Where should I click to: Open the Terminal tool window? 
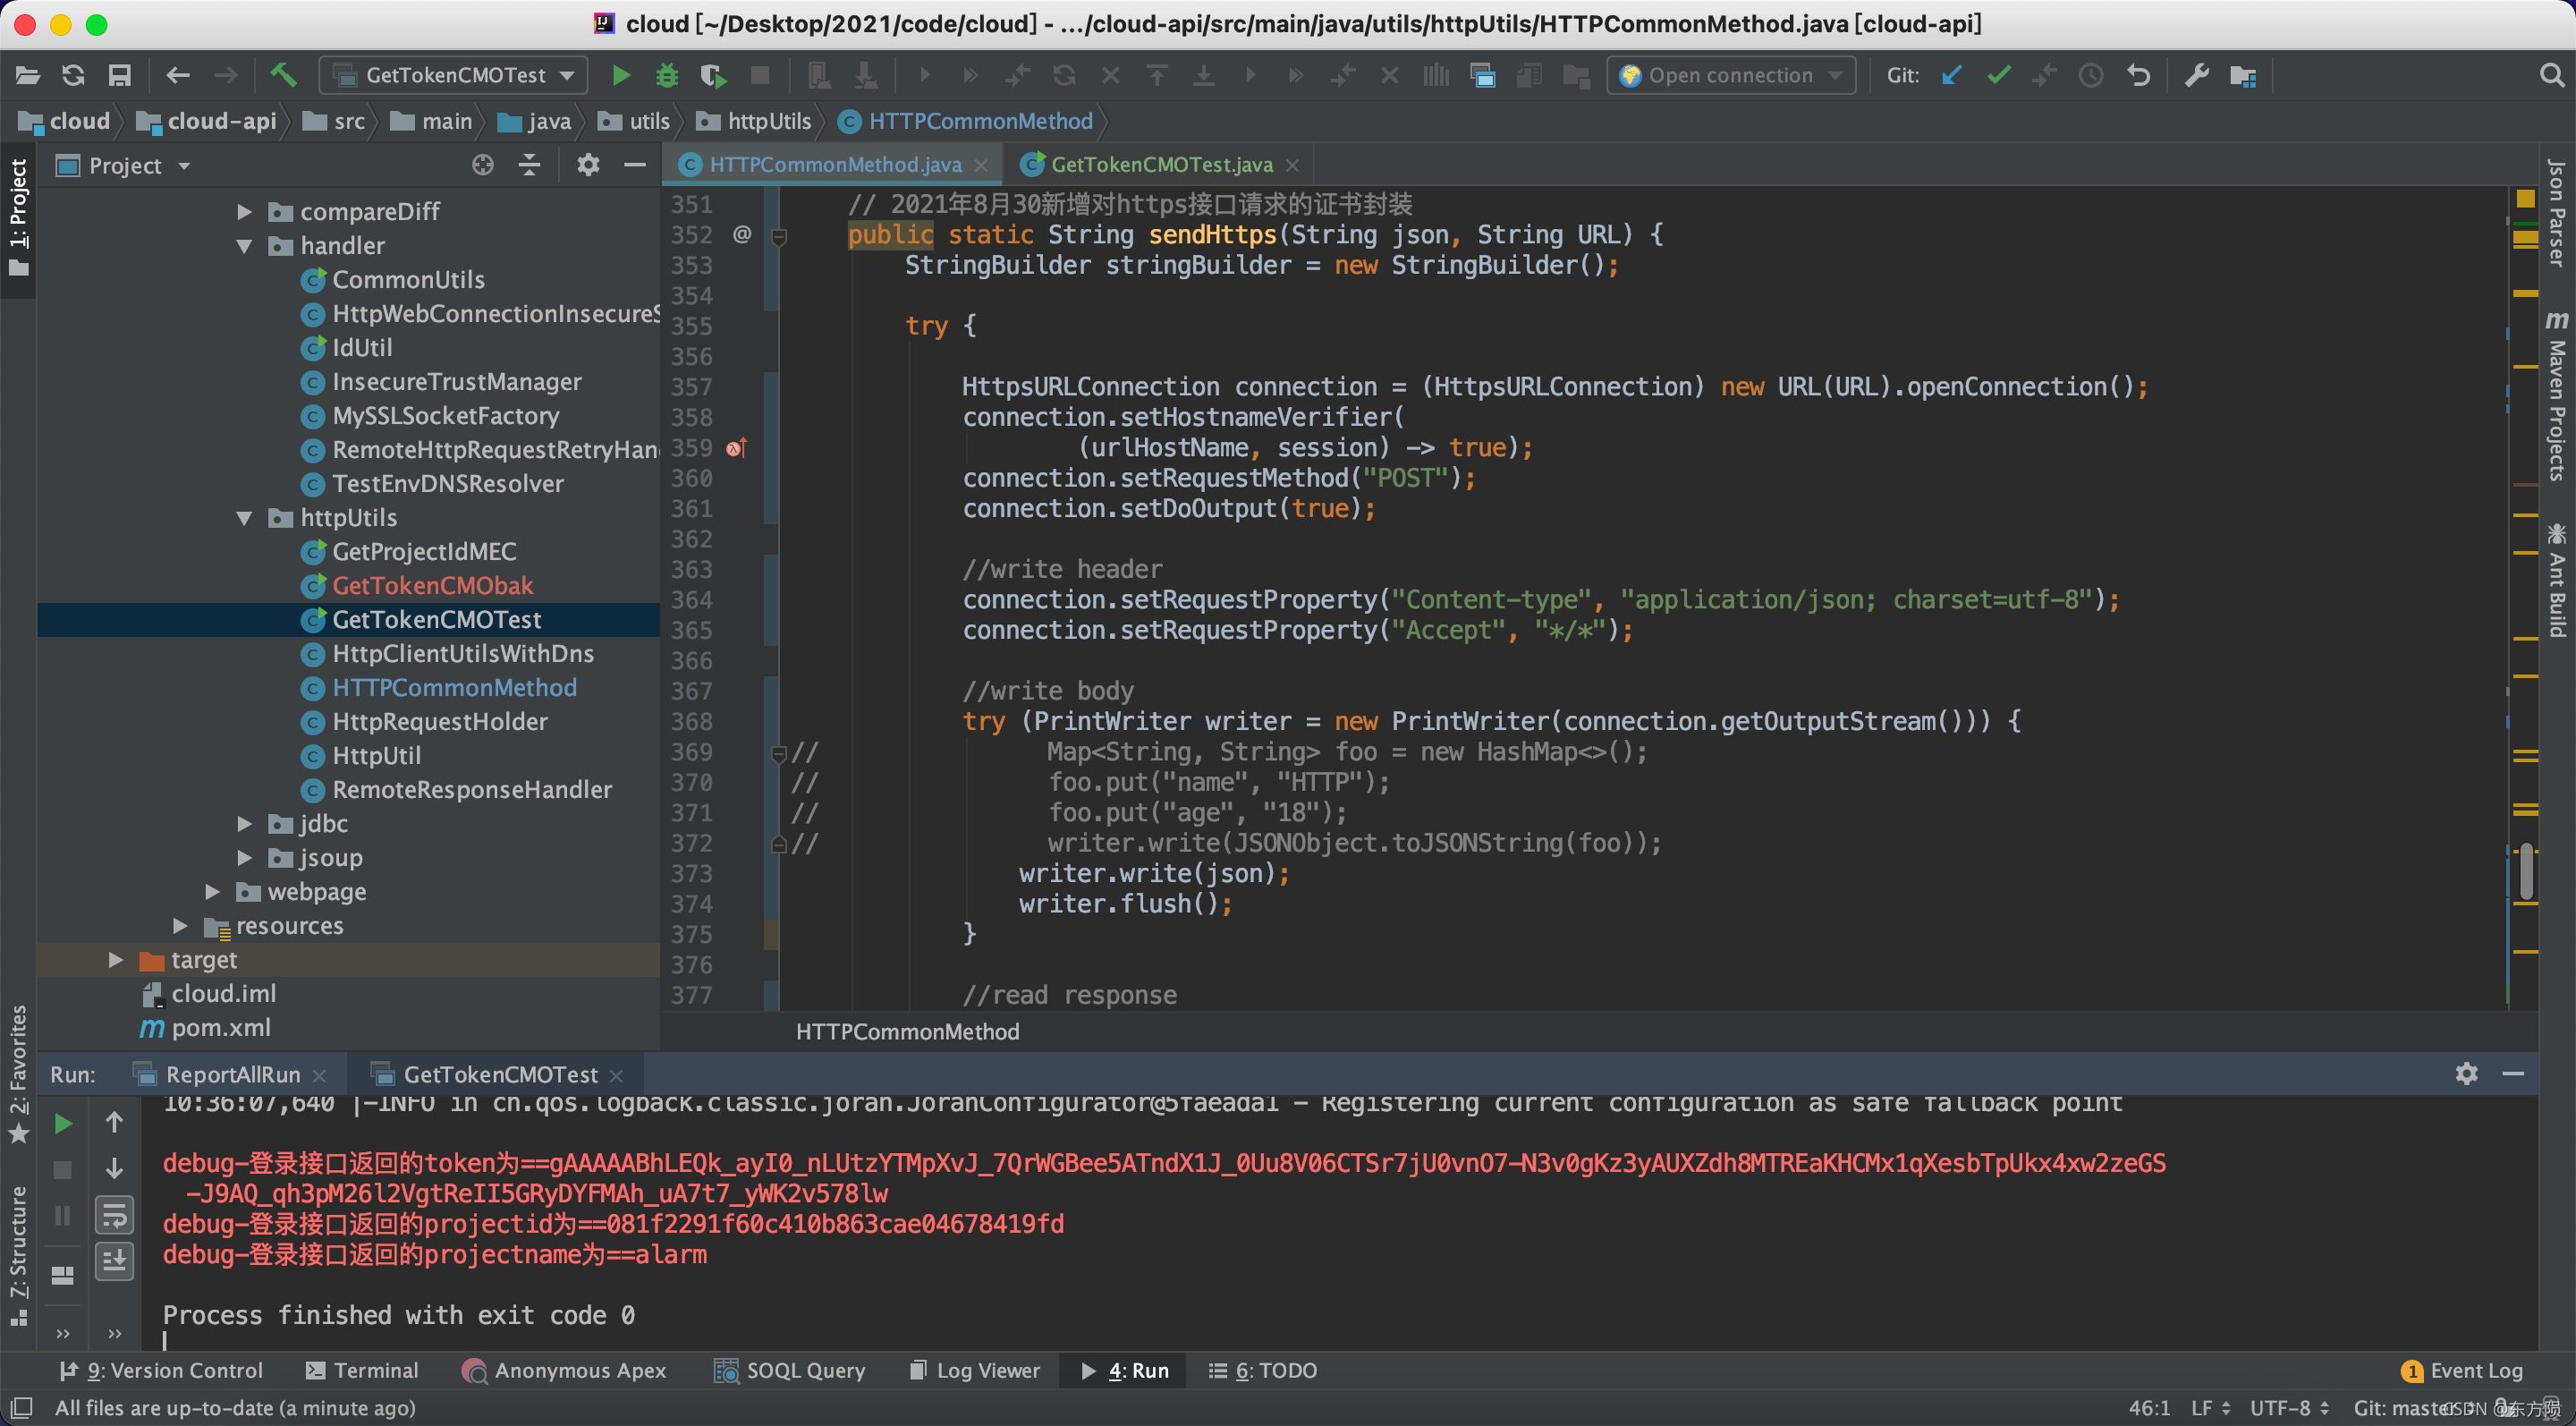pos(361,1370)
